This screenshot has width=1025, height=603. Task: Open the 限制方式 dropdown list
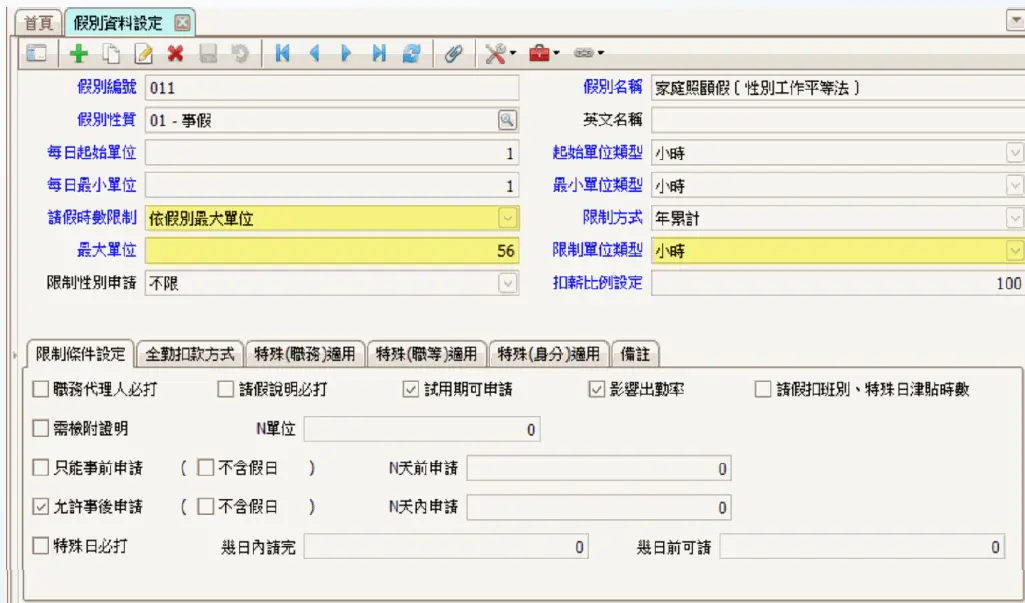1014,218
